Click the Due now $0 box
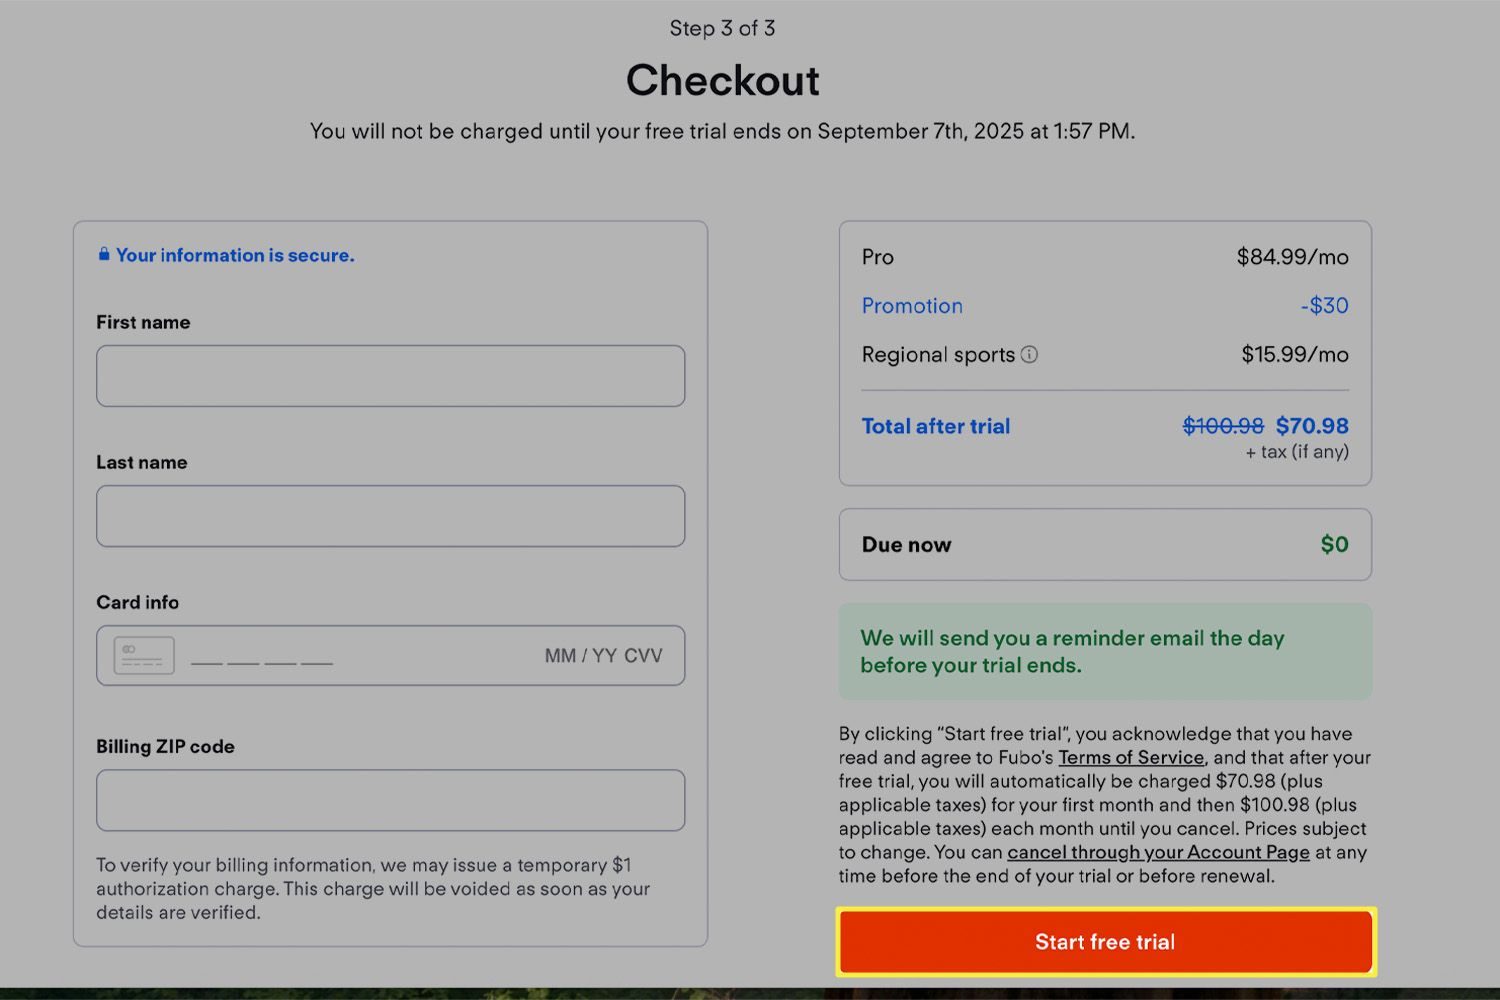Screen dimensions: 1500x1000 [x=1105, y=544]
